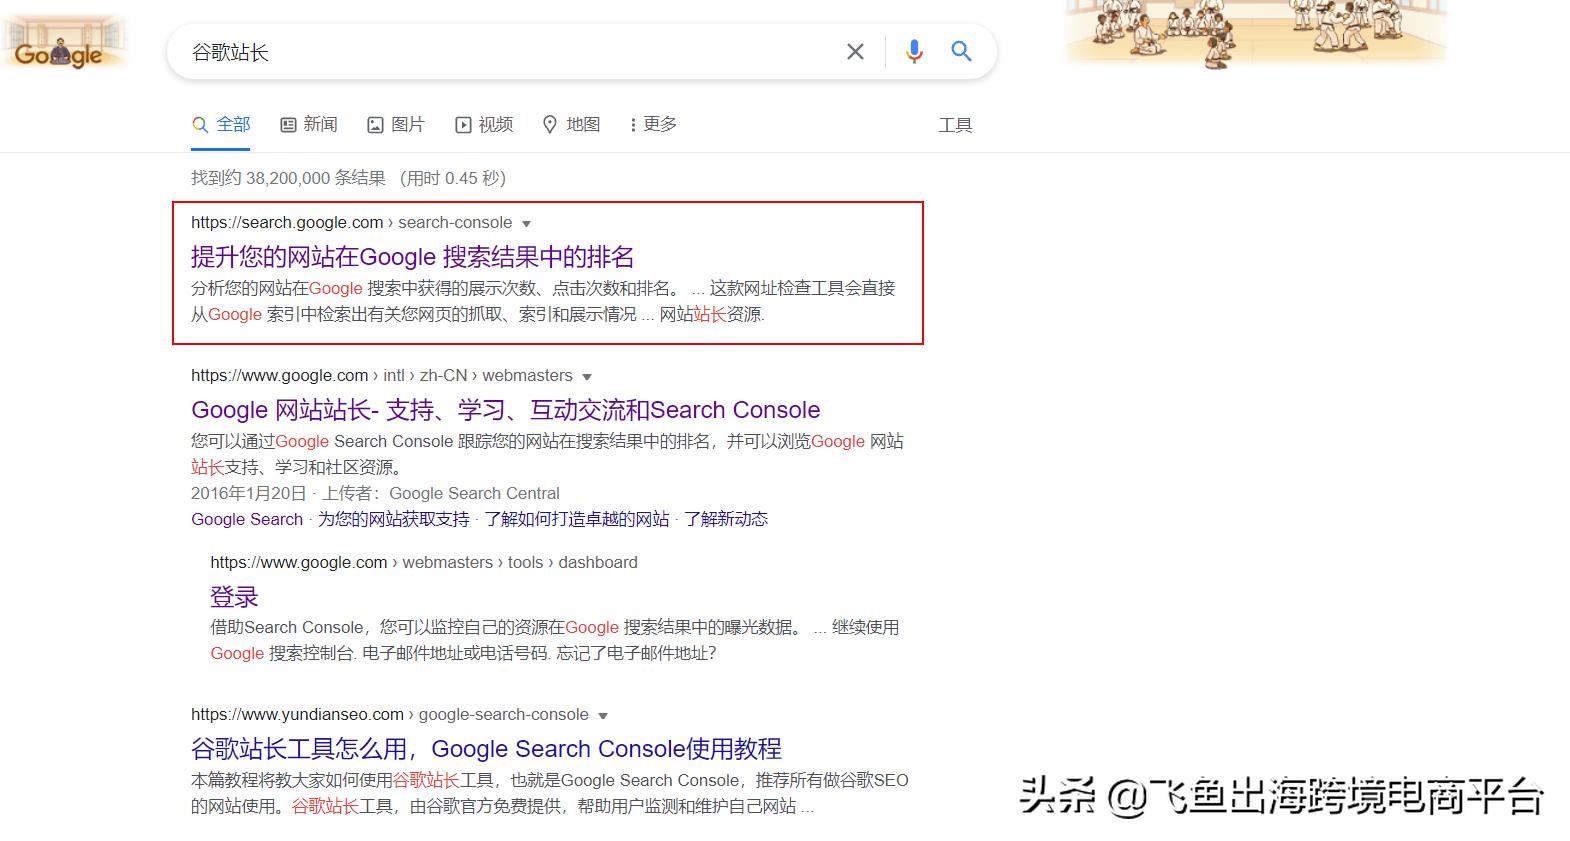Switch to the 地图 tab
This screenshot has width=1570, height=841.
pyautogui.click(x=571, y=124)
